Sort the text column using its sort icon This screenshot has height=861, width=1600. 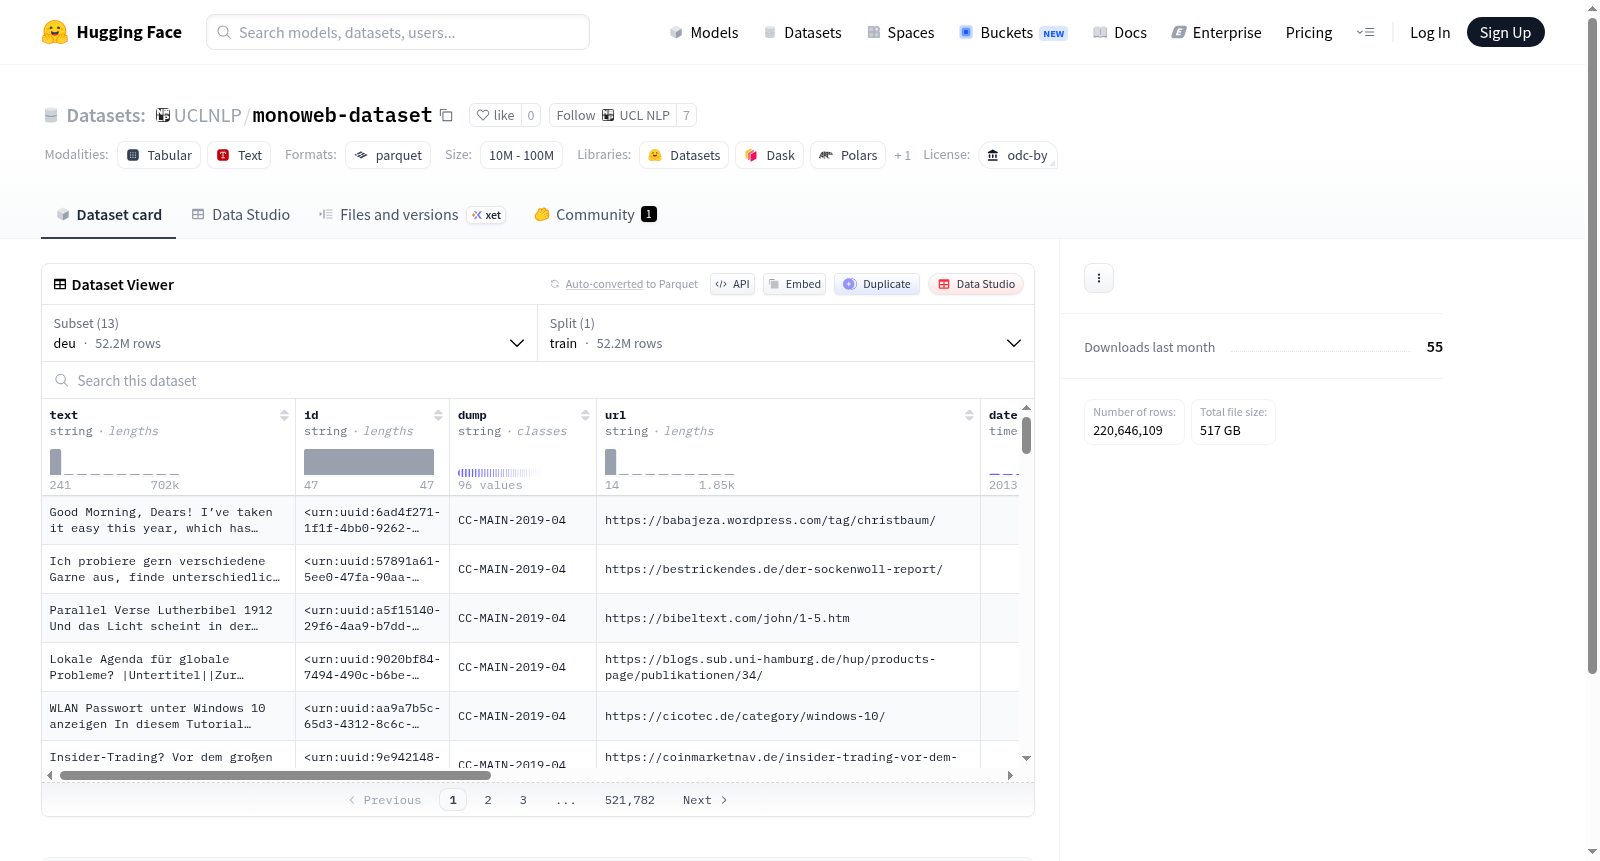tap(284, 415)
